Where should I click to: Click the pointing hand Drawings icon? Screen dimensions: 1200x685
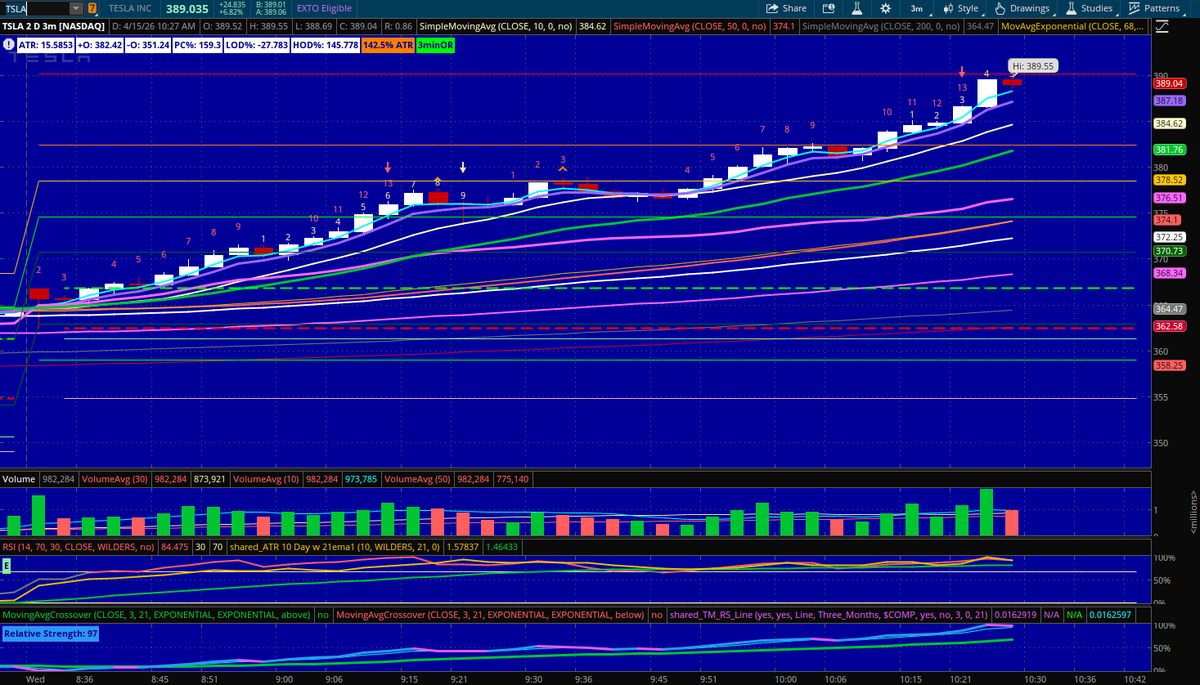(x=1001, y=8)
